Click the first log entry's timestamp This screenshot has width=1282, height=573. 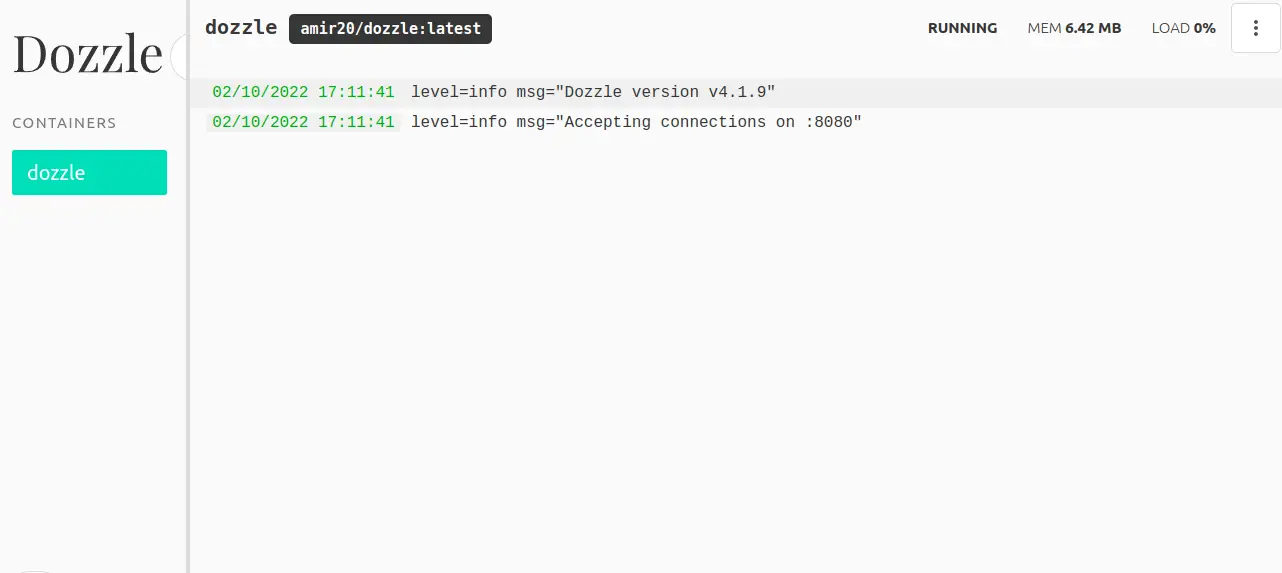tap(303, 92)
